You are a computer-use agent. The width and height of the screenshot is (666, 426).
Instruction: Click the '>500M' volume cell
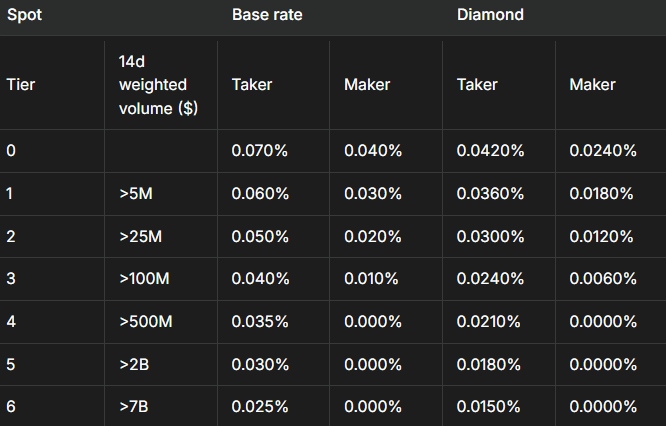coord(146,322)
